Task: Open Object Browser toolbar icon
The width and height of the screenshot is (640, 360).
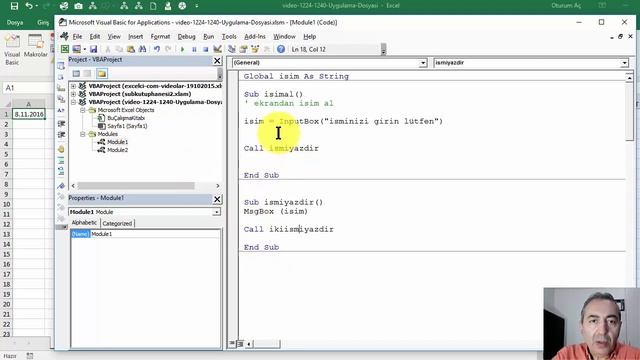Action: [x=255, y=49]
